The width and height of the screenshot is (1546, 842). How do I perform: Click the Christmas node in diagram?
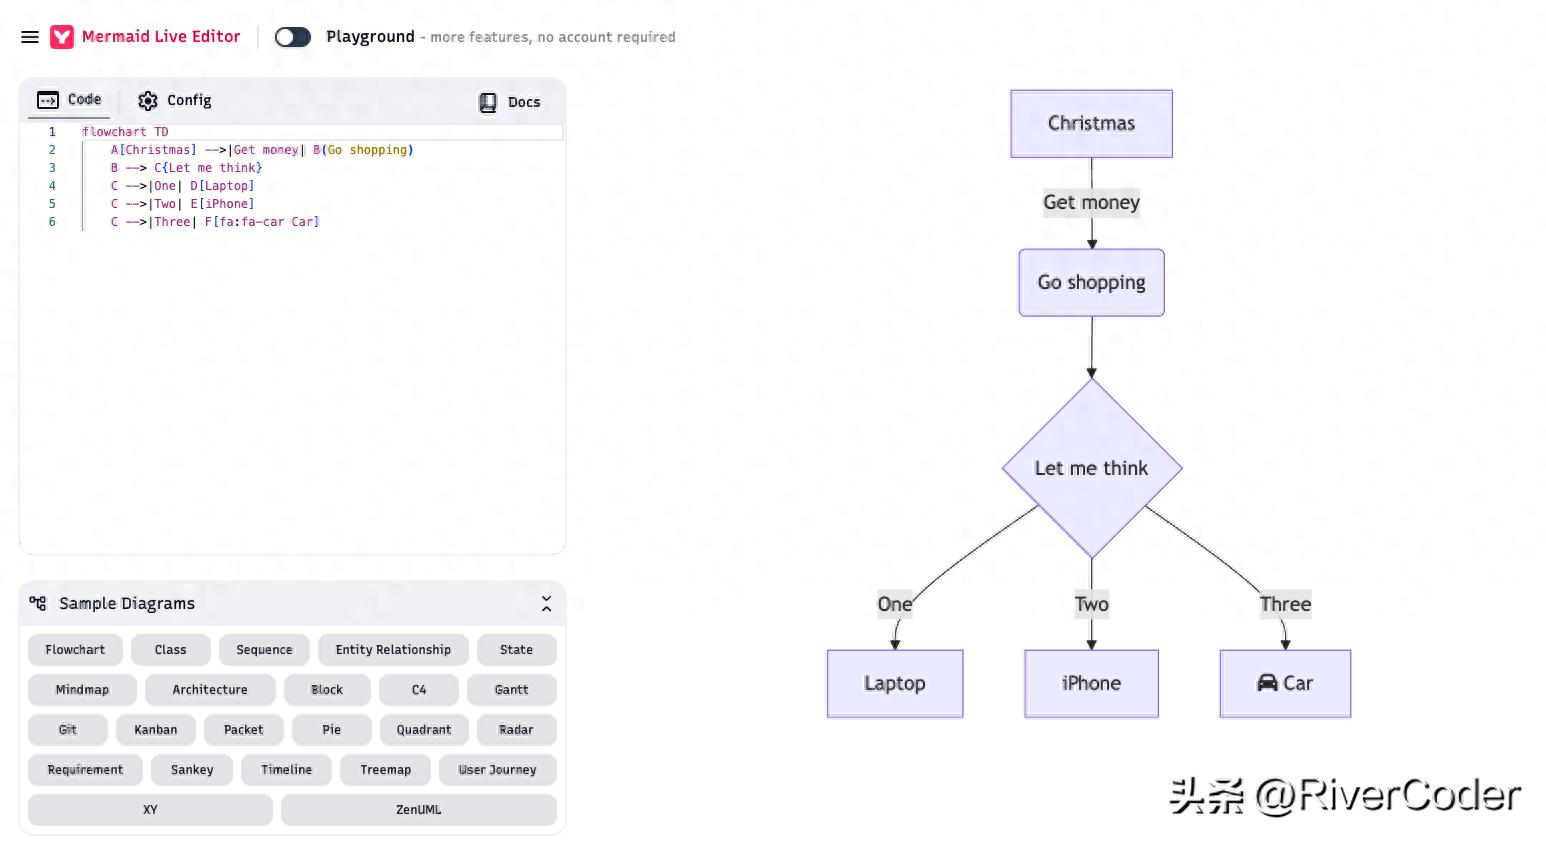pos(1091,124)
